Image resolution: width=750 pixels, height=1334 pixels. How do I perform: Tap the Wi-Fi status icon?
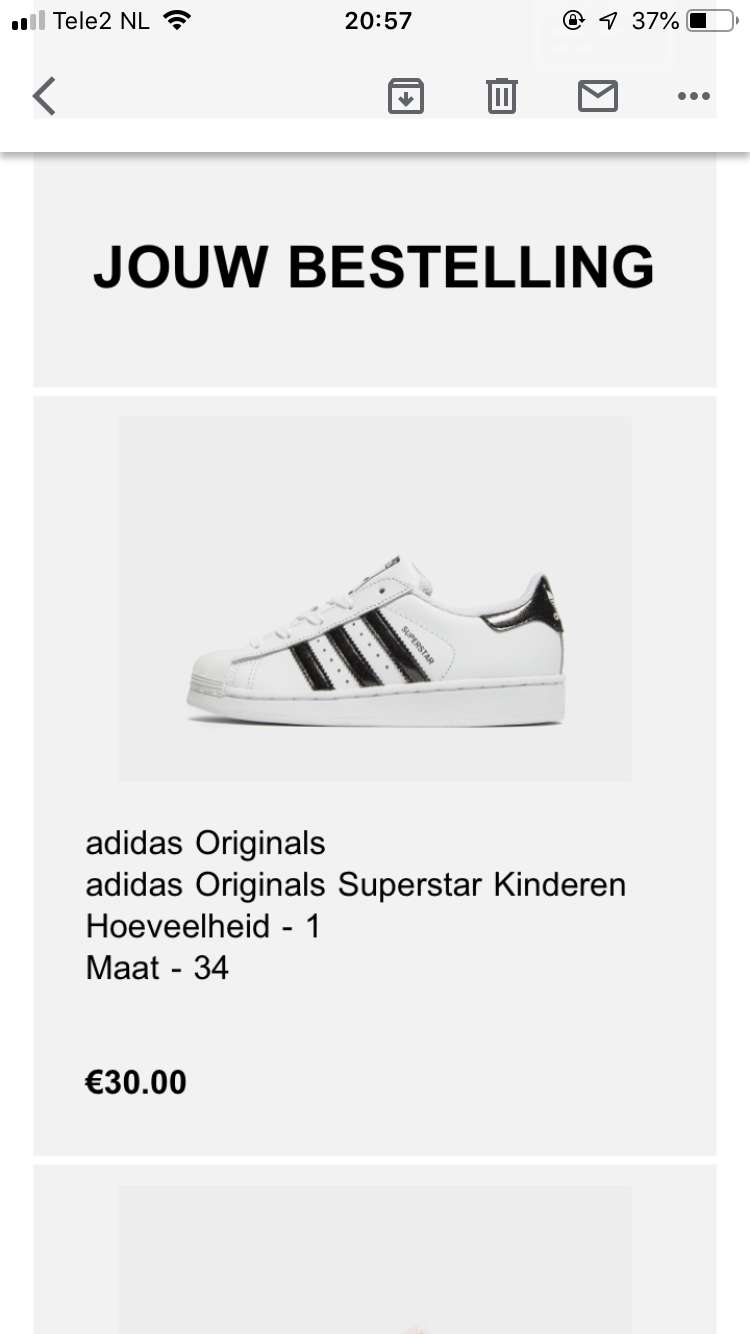(x=177, y=20)
